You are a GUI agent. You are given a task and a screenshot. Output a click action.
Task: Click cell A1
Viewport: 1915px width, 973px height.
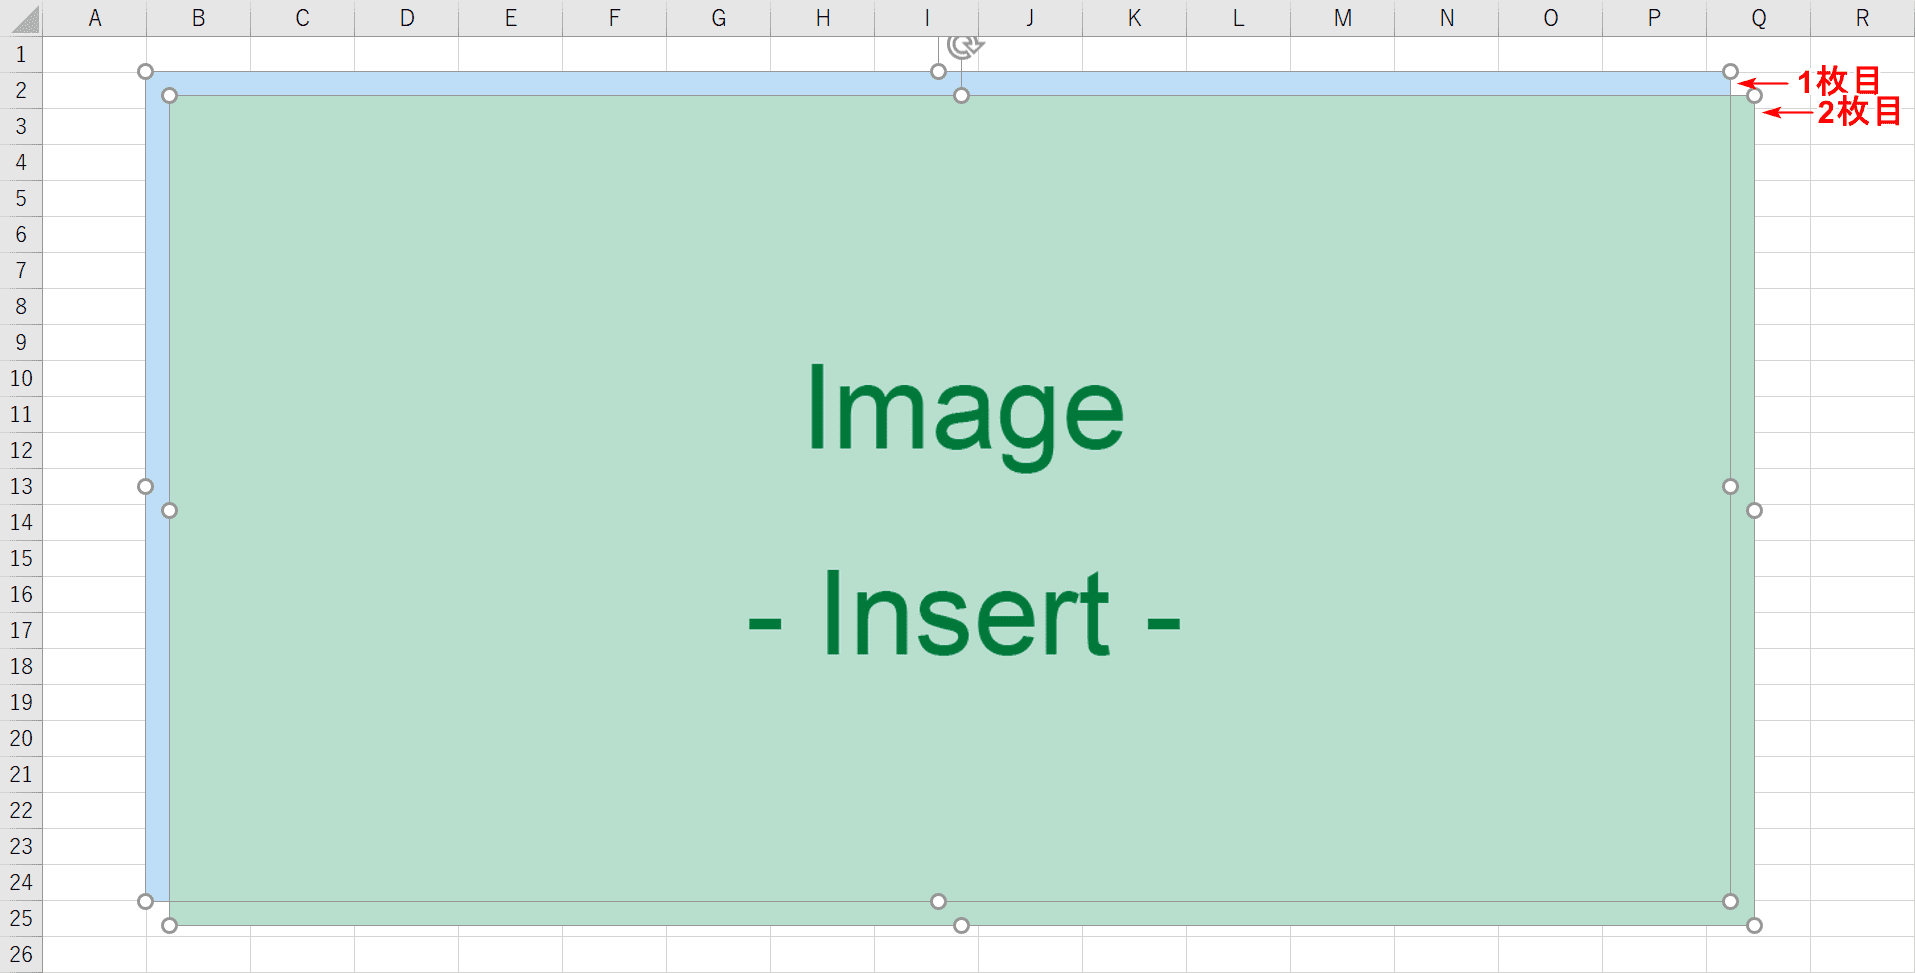click(95, 54)
